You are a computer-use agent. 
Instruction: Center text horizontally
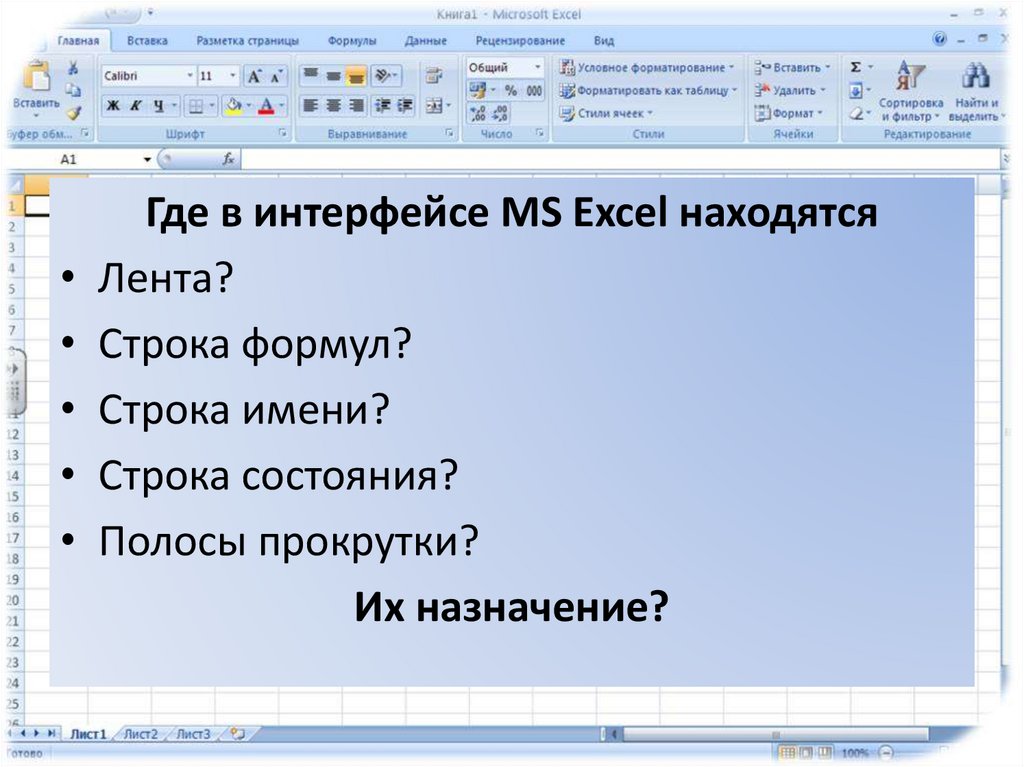333,105
